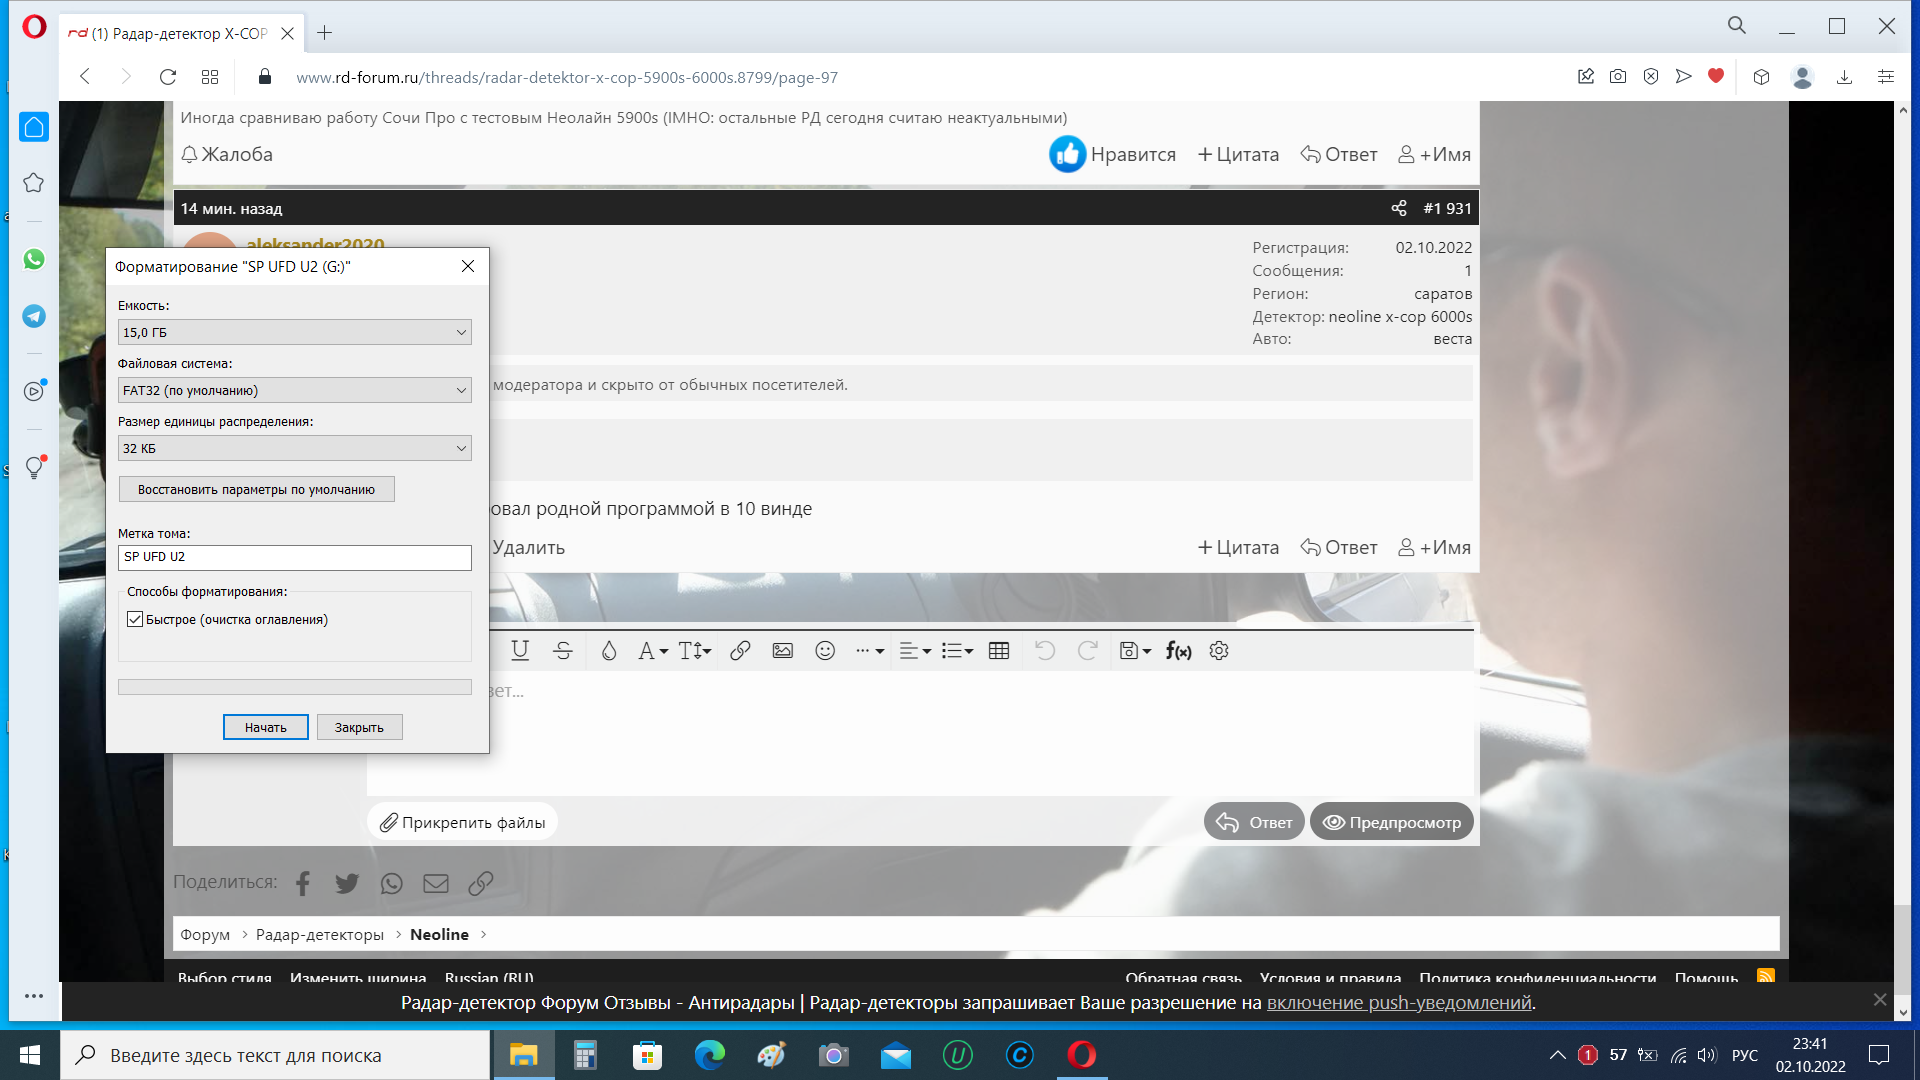Toggle quick format checkbox
Viewport: 1920px width, 1080px height.
tap(135, 620)
